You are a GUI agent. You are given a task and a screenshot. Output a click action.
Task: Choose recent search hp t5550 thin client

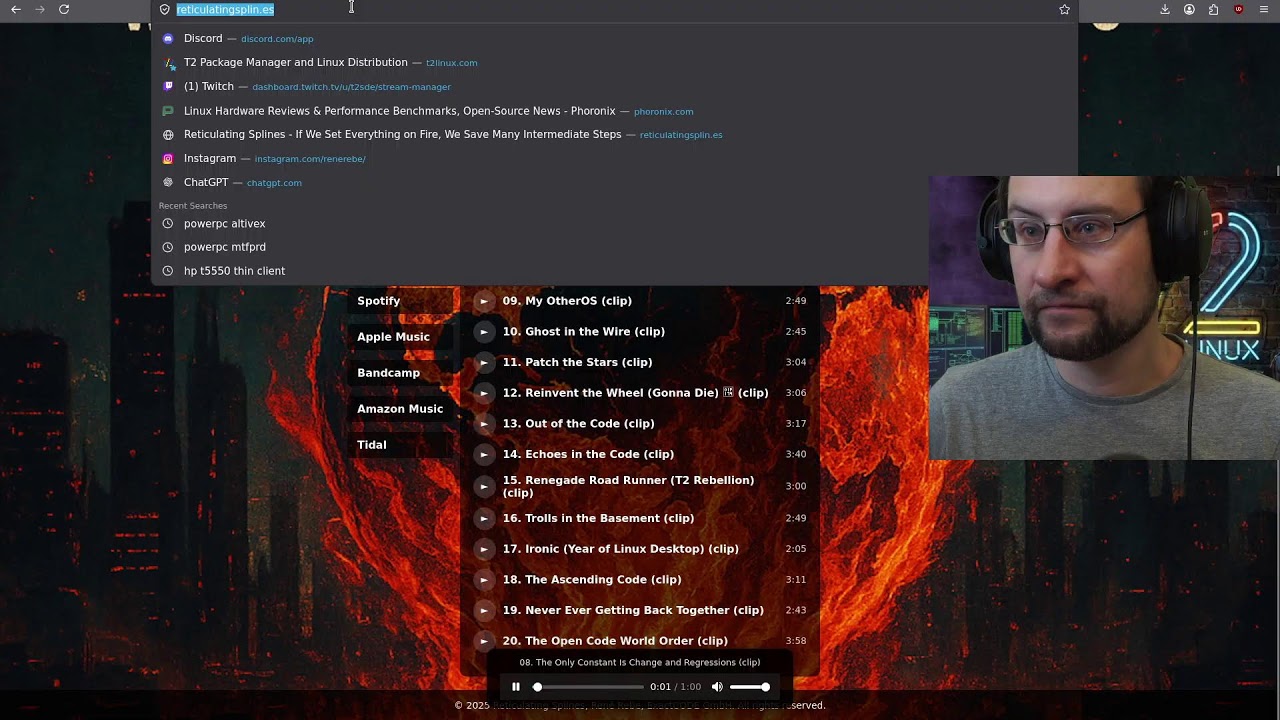[614, 271]
